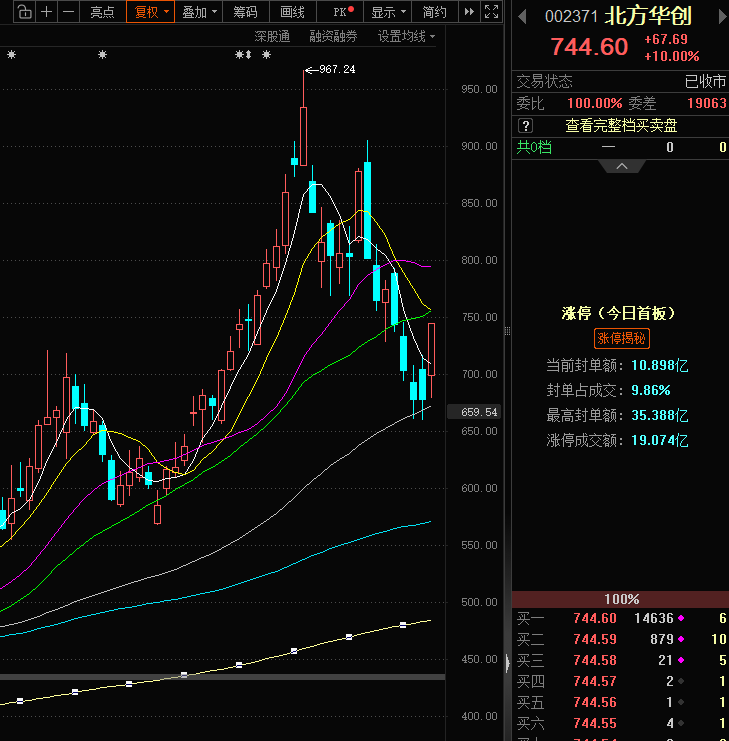The image size is (729, 741).
Task: Zoom out chart with minus icon
Action: [69, 12]
